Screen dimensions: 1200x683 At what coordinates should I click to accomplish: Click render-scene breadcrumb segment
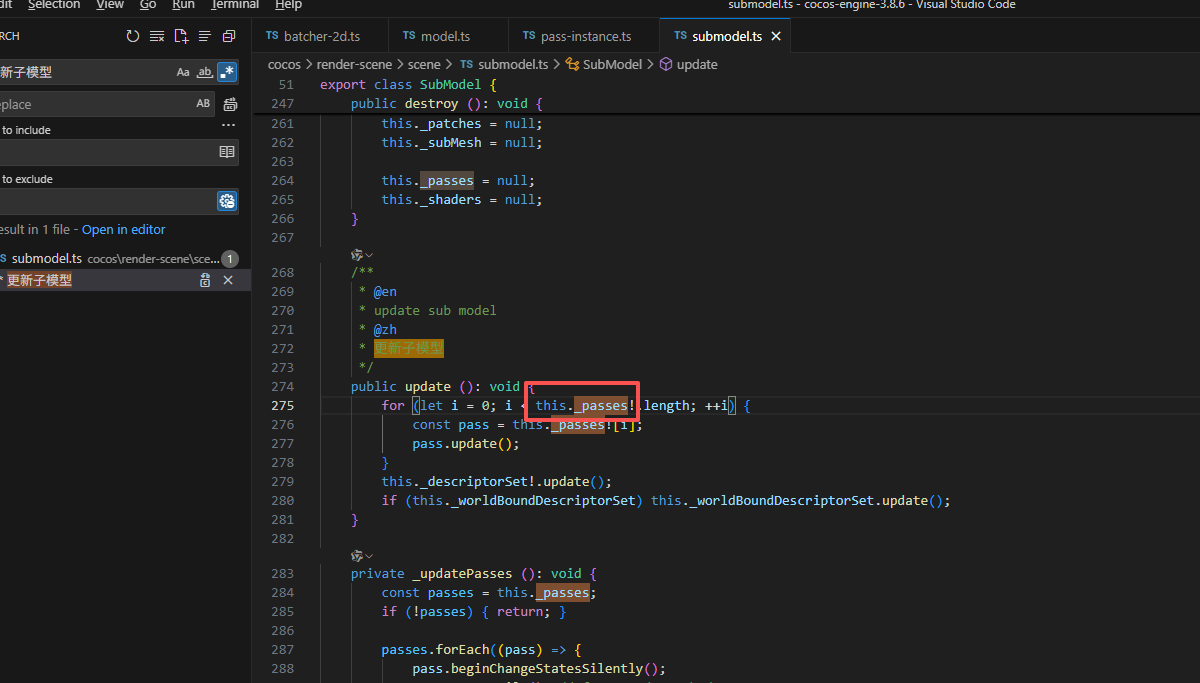point(355,64)
